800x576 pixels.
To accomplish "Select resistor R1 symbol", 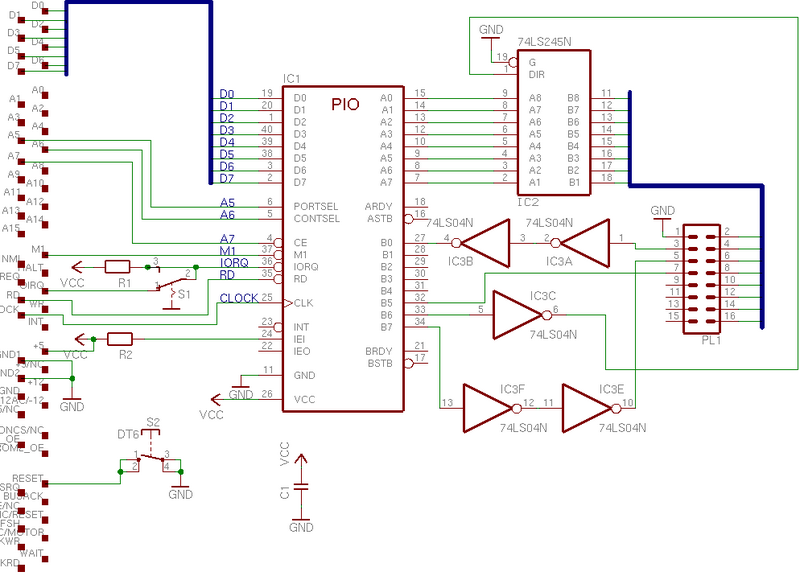I will click(x=117, y=267).
